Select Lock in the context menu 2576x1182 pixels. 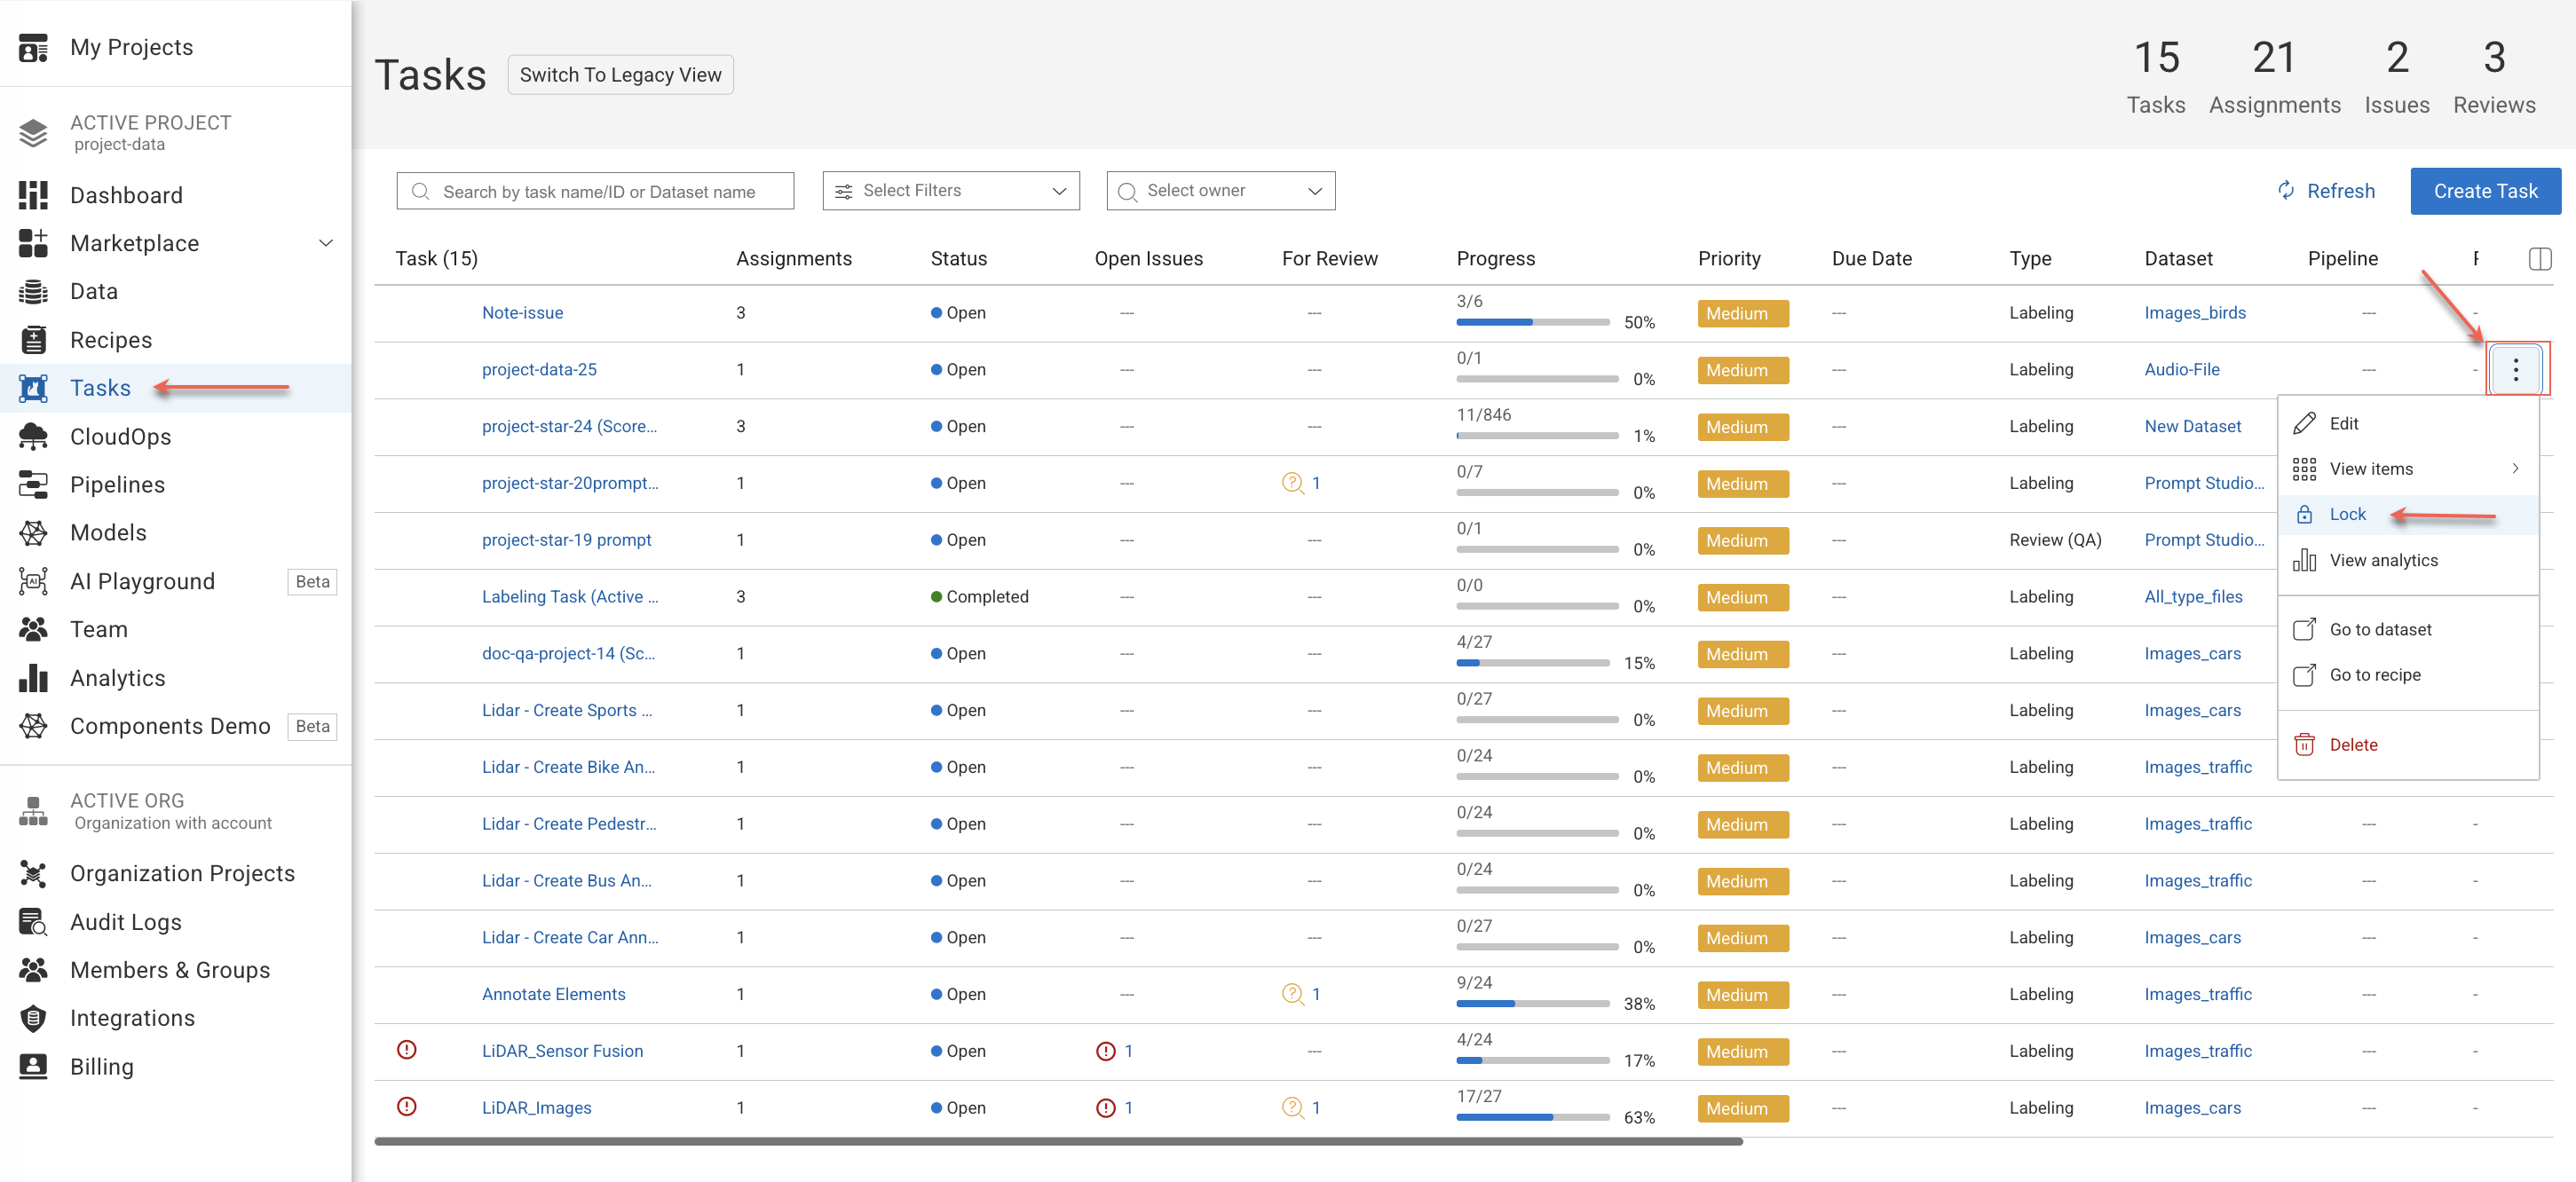click(2407, 514)
